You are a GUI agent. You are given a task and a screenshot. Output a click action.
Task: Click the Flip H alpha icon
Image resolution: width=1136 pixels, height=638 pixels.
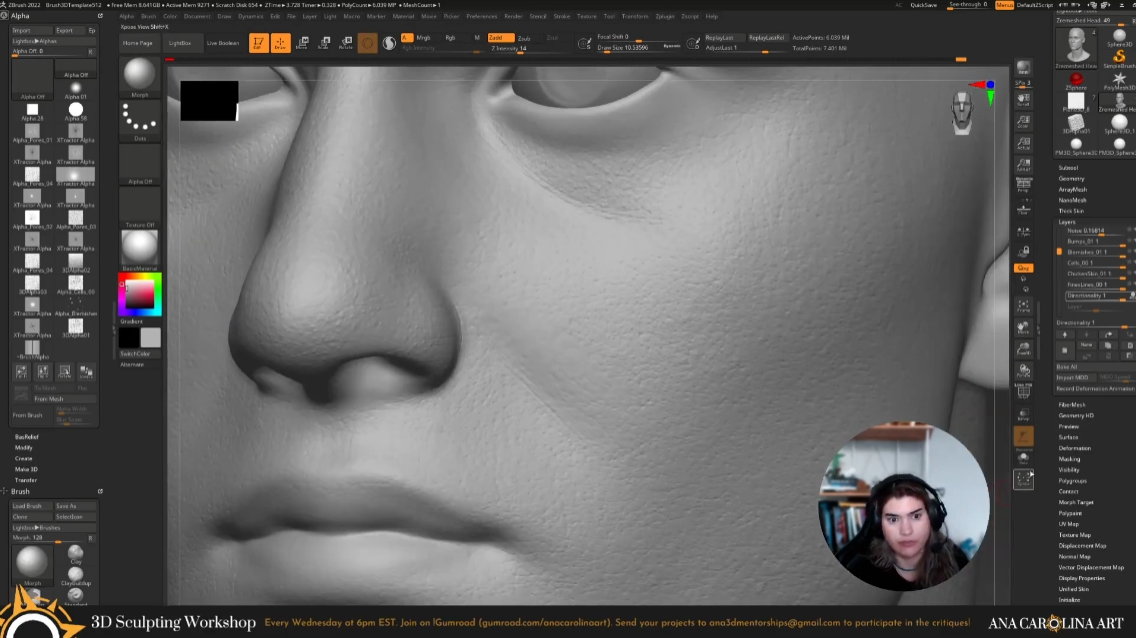coord(22,372)
